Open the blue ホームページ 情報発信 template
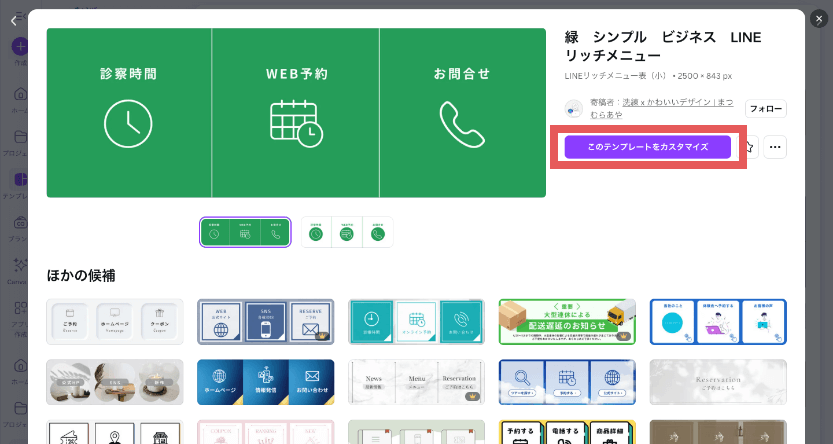This screenshot has width=833, height=444. click(x=265, y=381)
